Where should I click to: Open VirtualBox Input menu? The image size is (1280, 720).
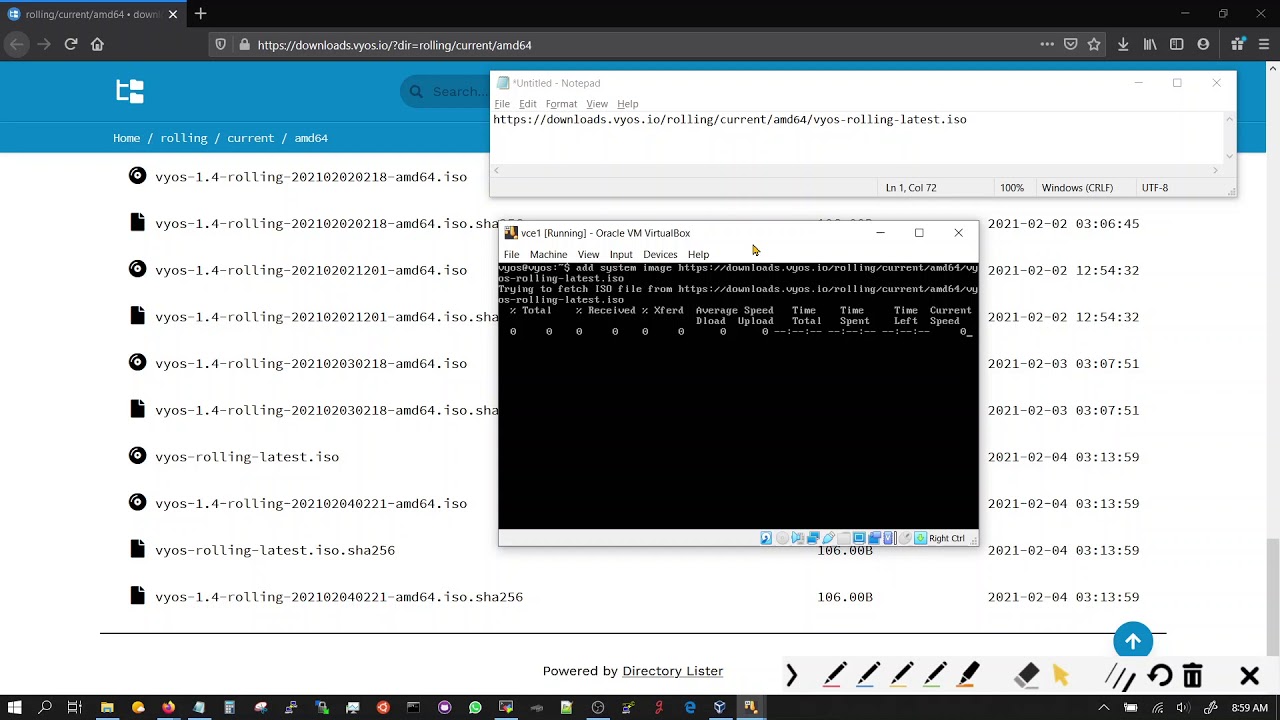[621, 254]
